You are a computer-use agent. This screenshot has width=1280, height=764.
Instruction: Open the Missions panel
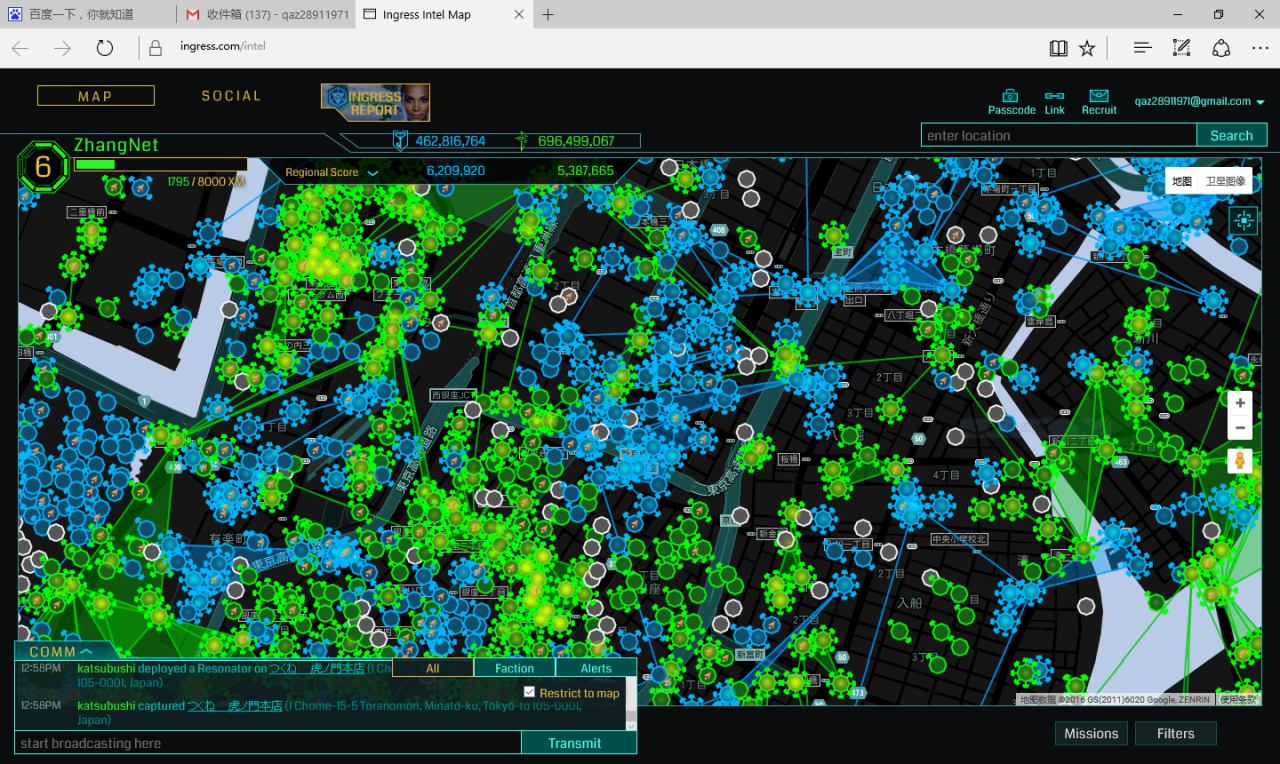(x=1091, y=733)
